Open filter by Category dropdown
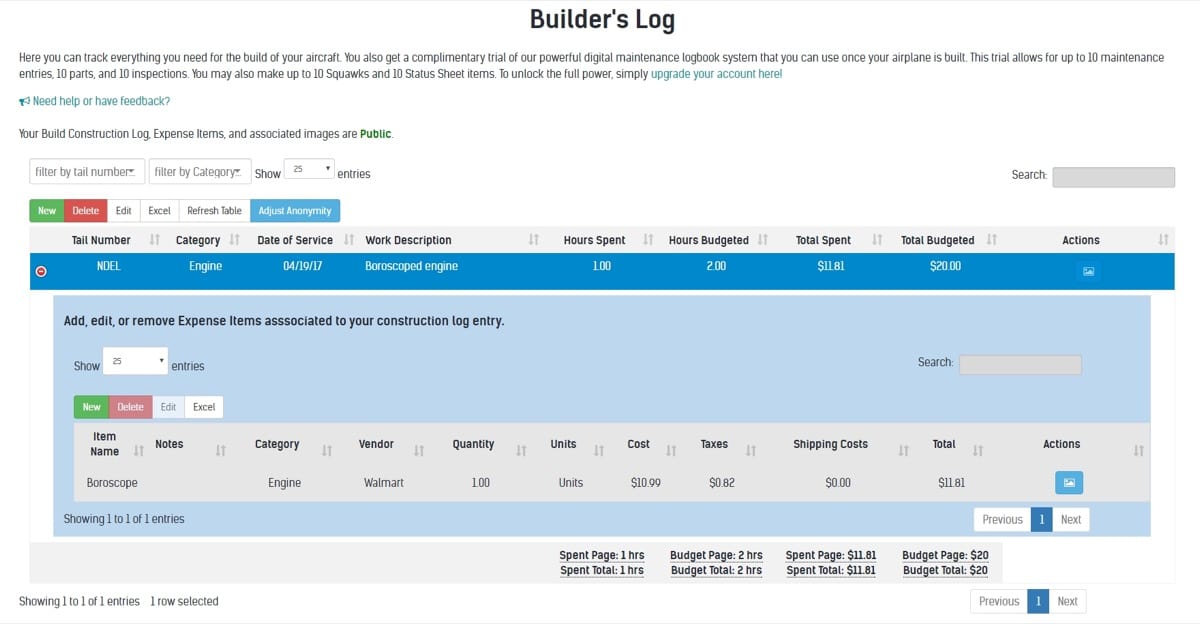The image size is (1200, 624). click(x=200, y=172)
